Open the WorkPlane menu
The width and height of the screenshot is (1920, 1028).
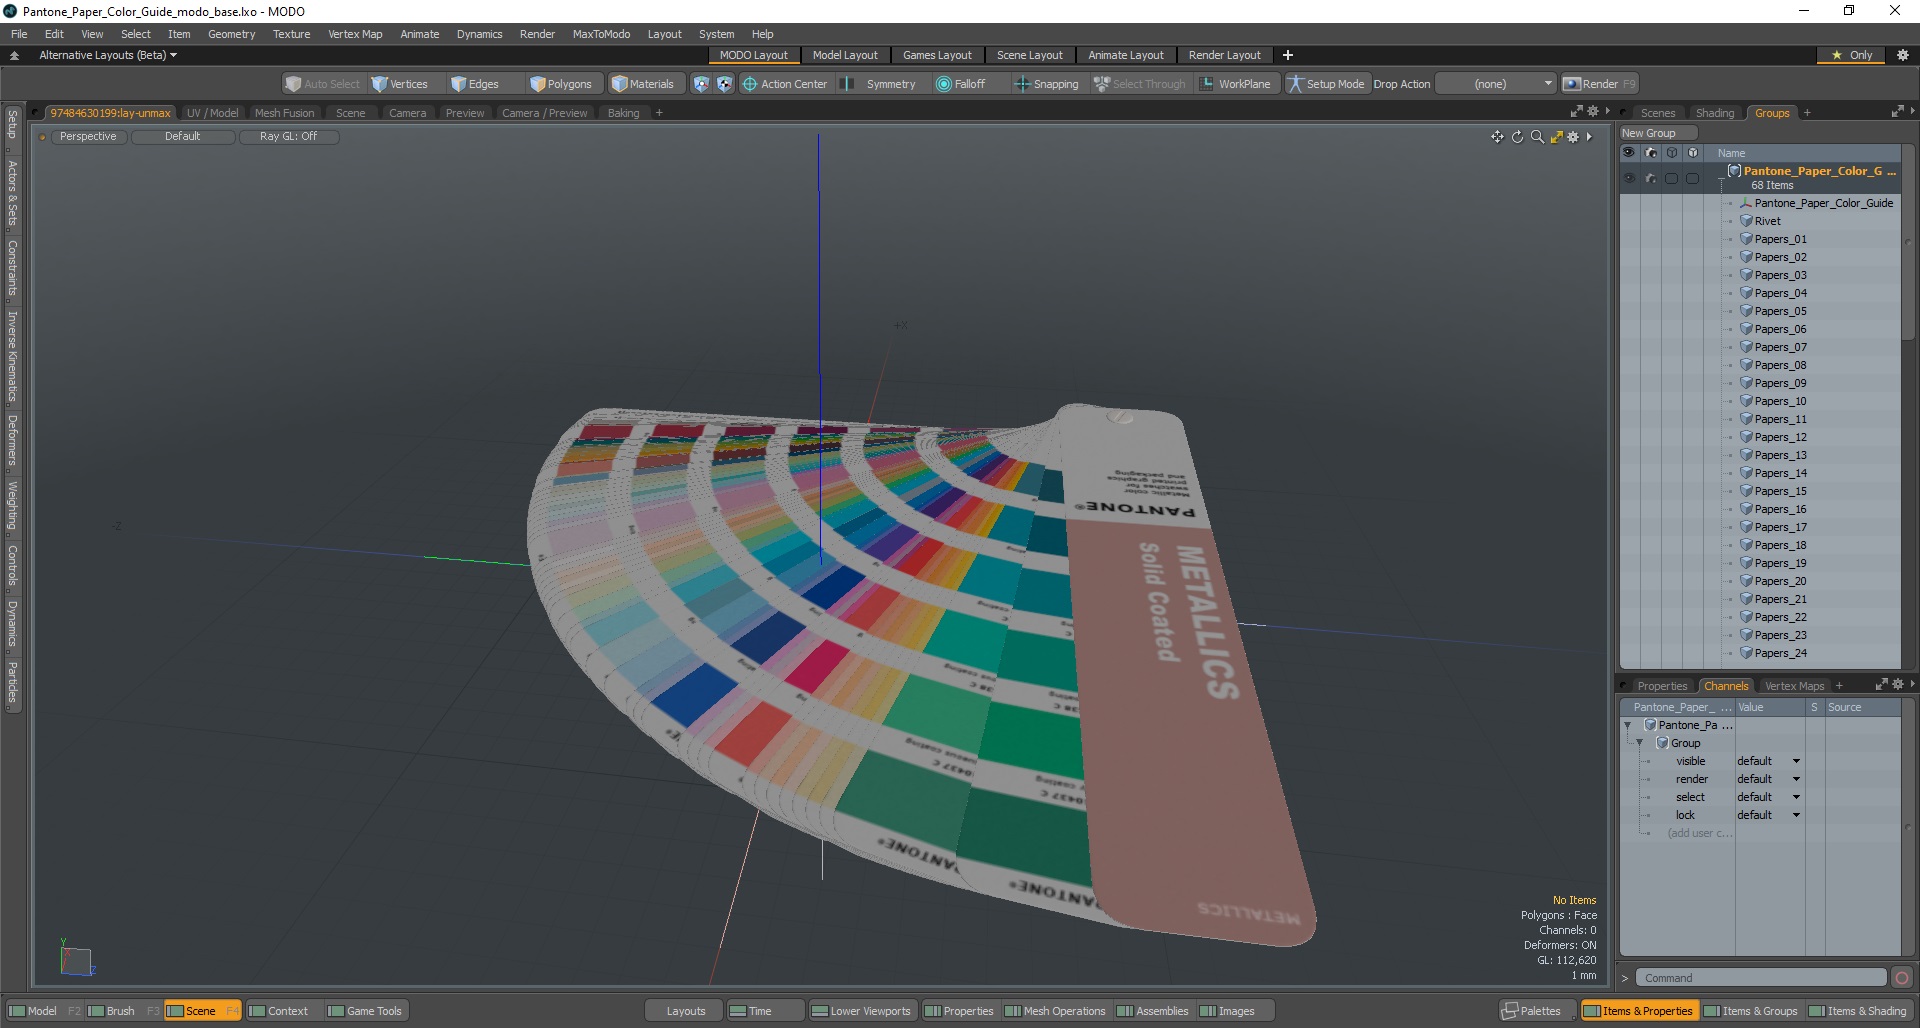pyautogui.click(x=1236, y=84)
